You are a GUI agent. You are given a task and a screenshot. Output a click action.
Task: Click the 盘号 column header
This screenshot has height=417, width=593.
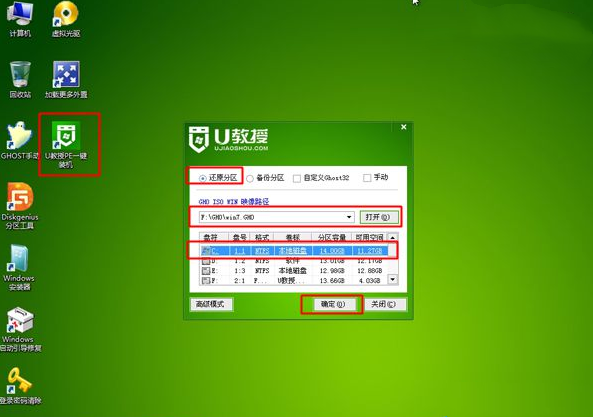(239, 237)
